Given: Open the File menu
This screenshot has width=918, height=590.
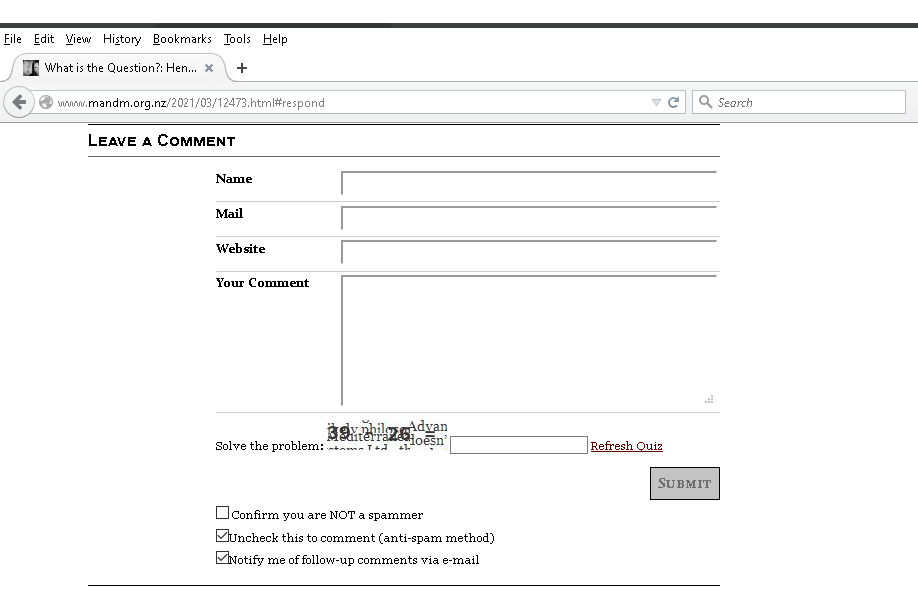Looking at the screenshot, I should [x=13, y=39].
